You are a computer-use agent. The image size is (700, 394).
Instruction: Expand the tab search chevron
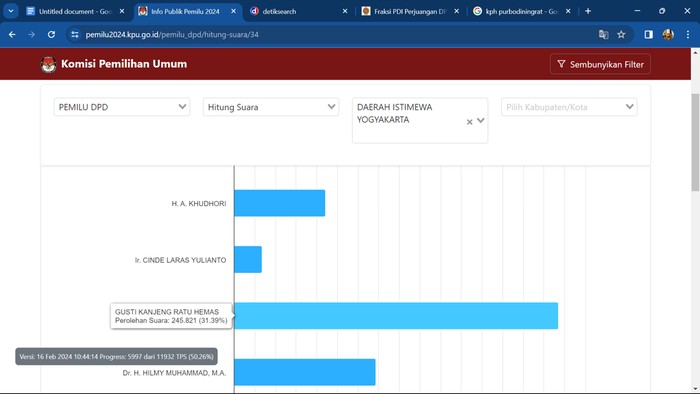[11, 11]
